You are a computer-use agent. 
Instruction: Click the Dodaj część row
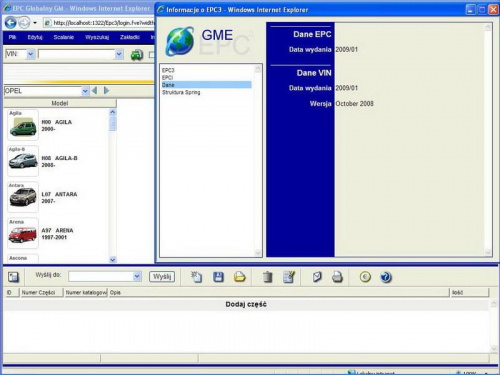pos(246,304)
